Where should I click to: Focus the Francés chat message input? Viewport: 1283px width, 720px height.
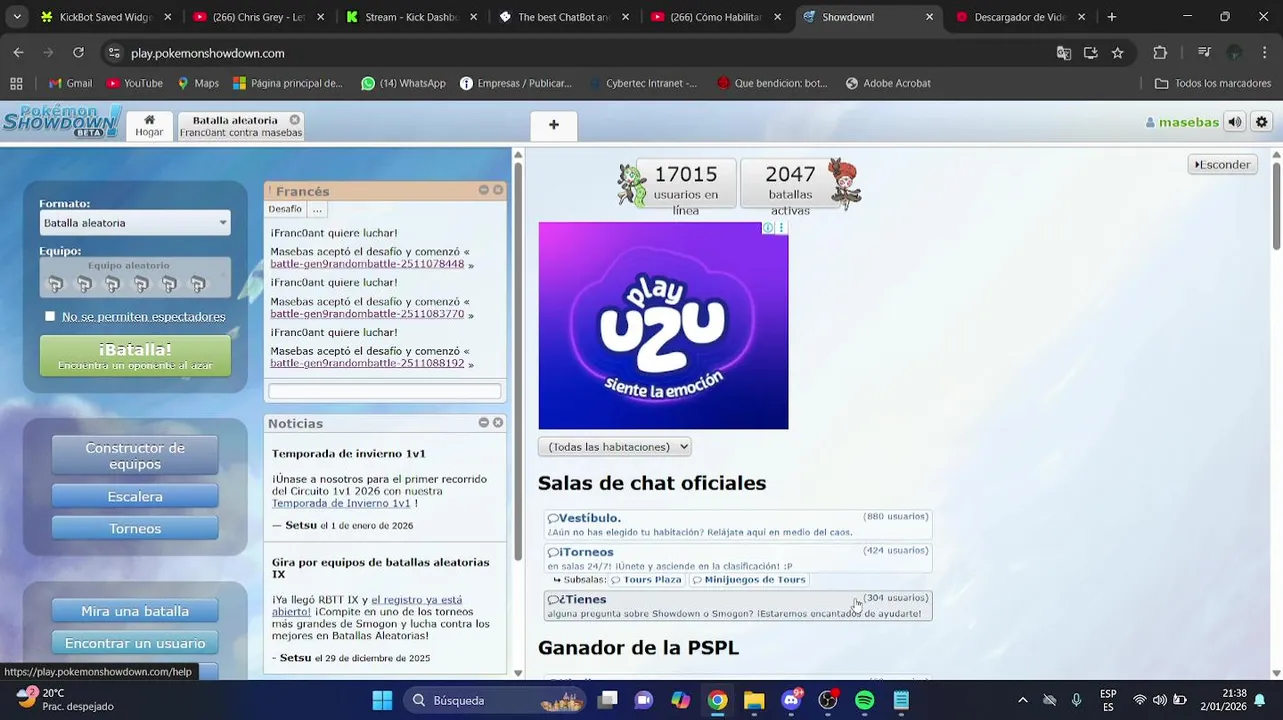[384, 391]
